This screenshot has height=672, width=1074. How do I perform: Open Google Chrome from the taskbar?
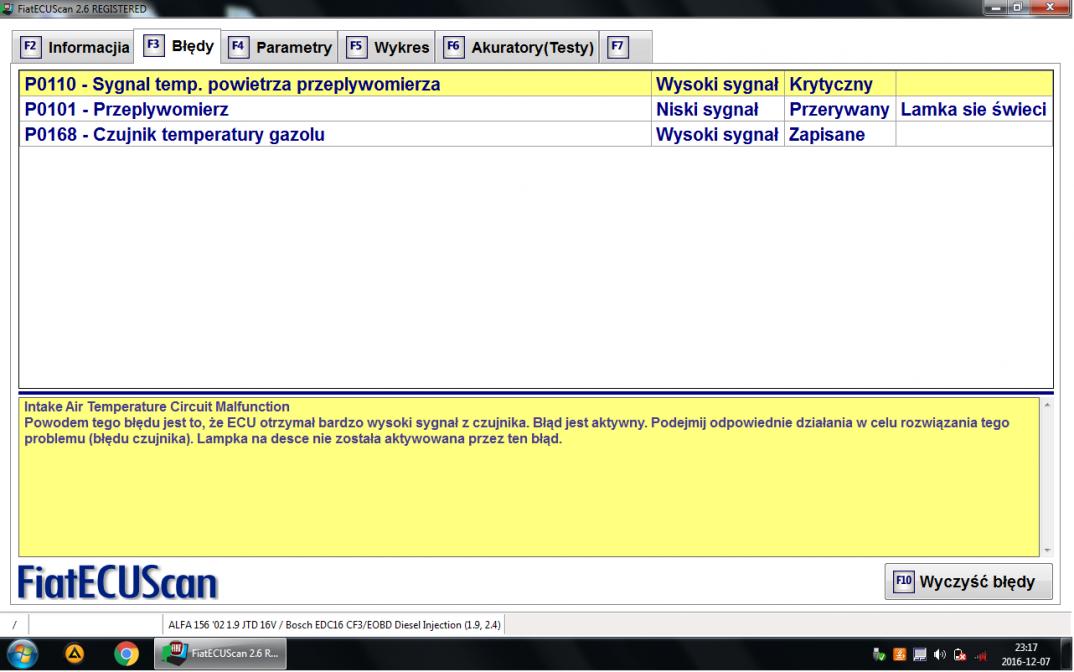(126, 654)
